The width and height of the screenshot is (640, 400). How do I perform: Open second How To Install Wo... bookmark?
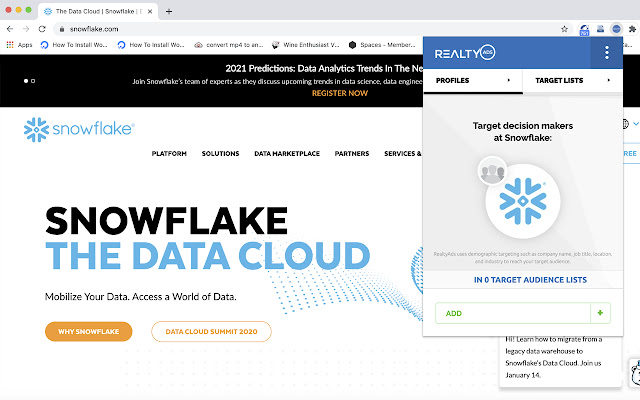coord(151,45)
